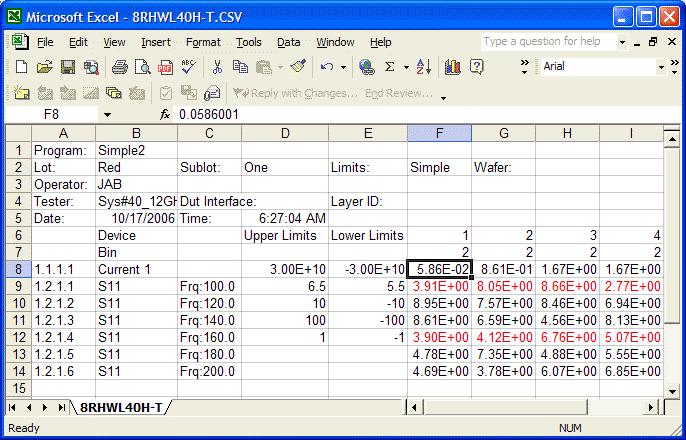
Task: Click the Select All corner button
Action: tap(18, 133)
